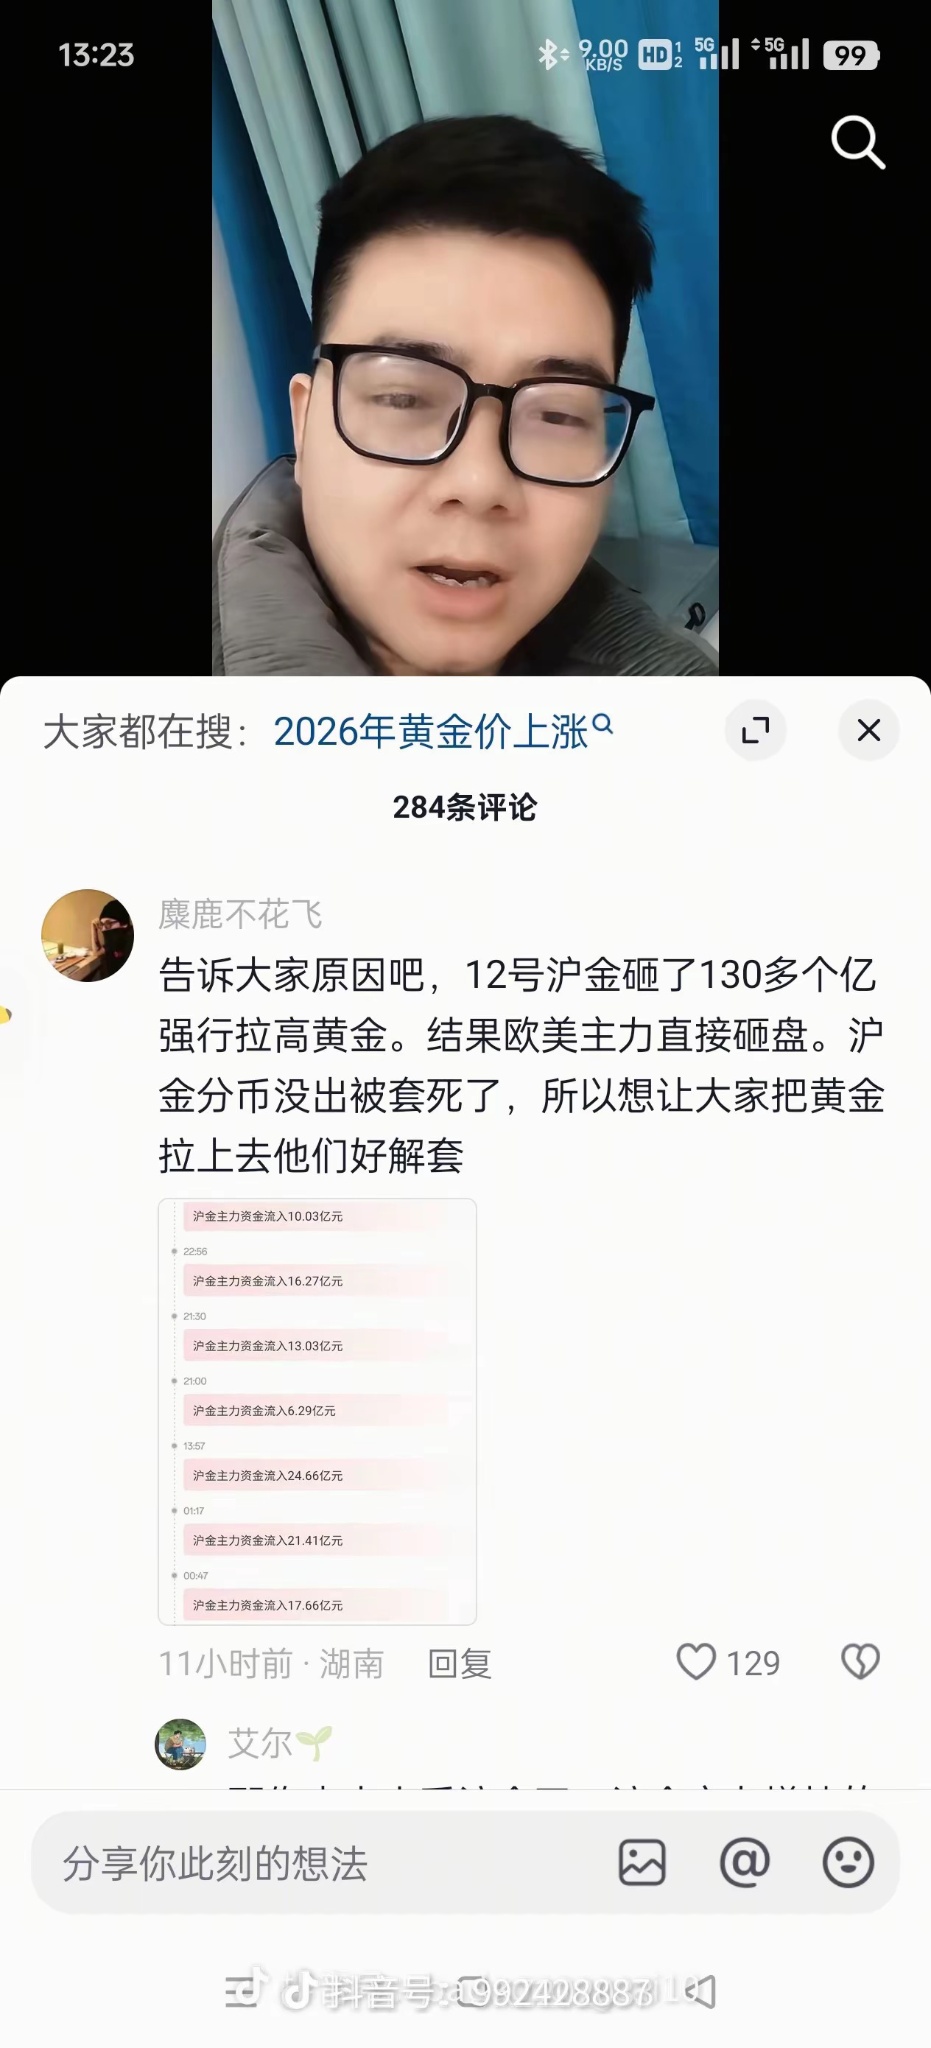Viewport: 931px width, 2048px height.
Task: Open emoji picker smiley icon
Action: (848, 1863)
